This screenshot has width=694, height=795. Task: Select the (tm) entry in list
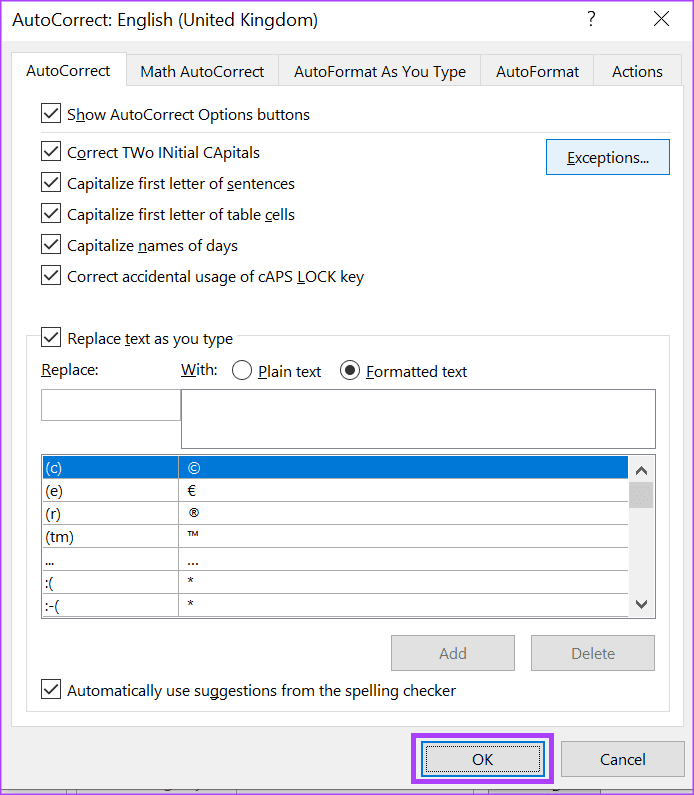click(x=335, y=536)
